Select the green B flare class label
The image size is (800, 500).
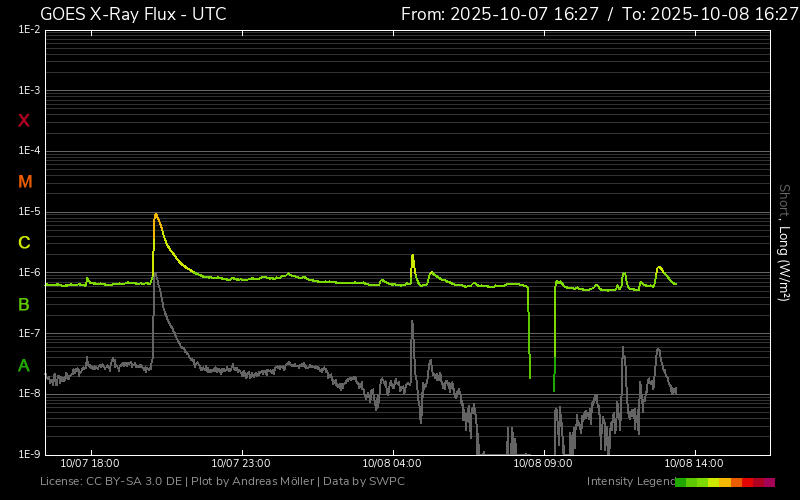[23, 305]
